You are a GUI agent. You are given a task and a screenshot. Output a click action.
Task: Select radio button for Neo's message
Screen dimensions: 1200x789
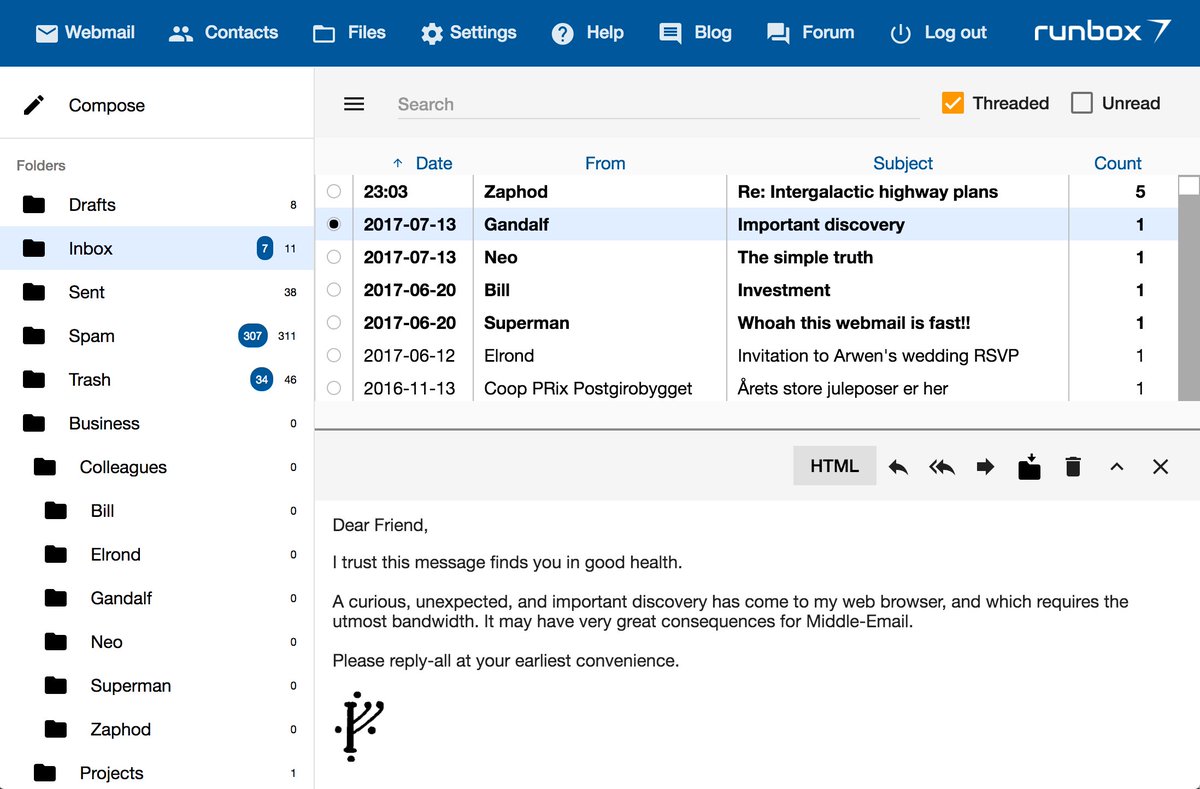point(334,257)
